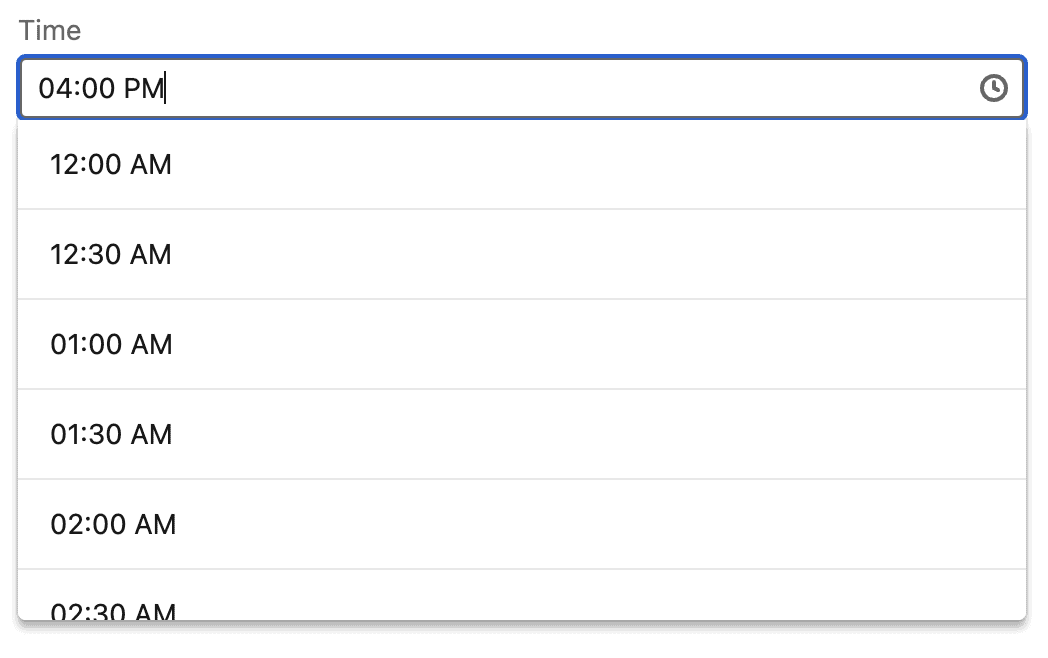
Task: Click the clock icon in Time field
Action: 993,88
